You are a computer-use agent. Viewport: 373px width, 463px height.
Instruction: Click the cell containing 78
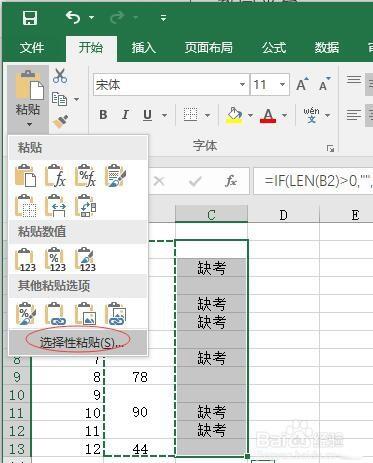(x=140, y=377)
